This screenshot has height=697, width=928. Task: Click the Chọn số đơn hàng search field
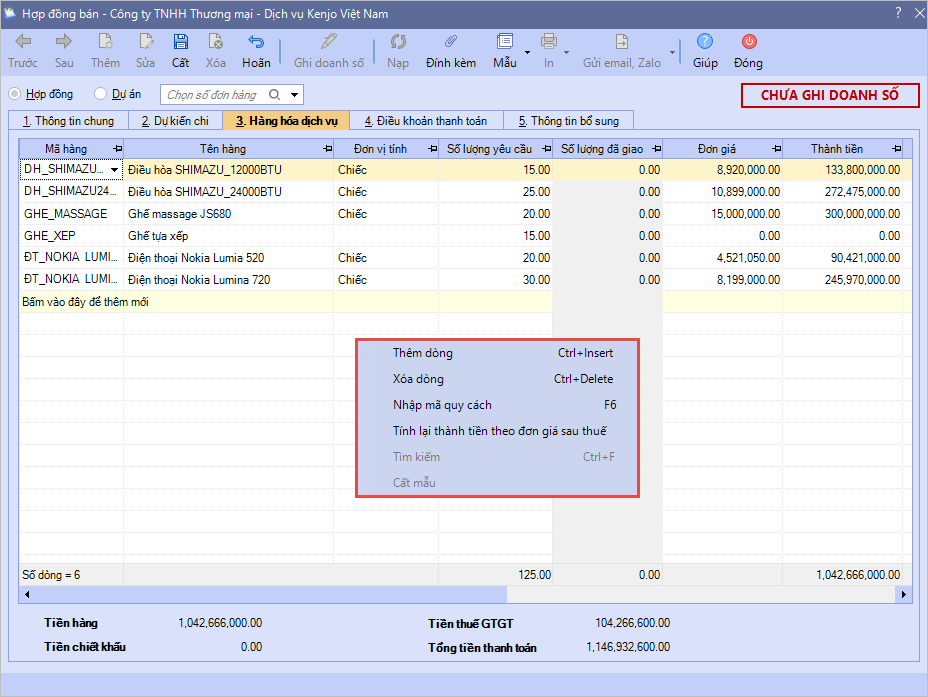(212, 95)
